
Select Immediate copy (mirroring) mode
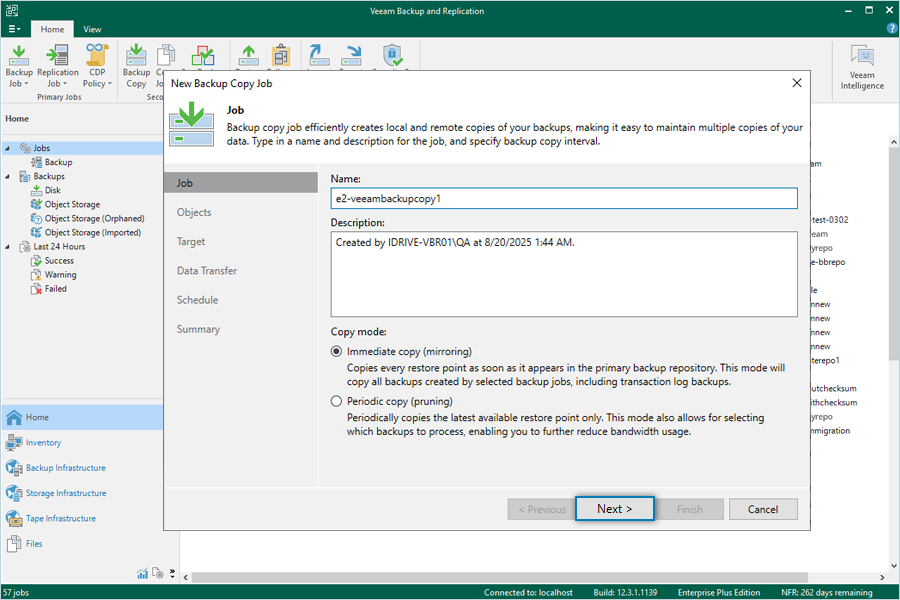click(336, 351)
